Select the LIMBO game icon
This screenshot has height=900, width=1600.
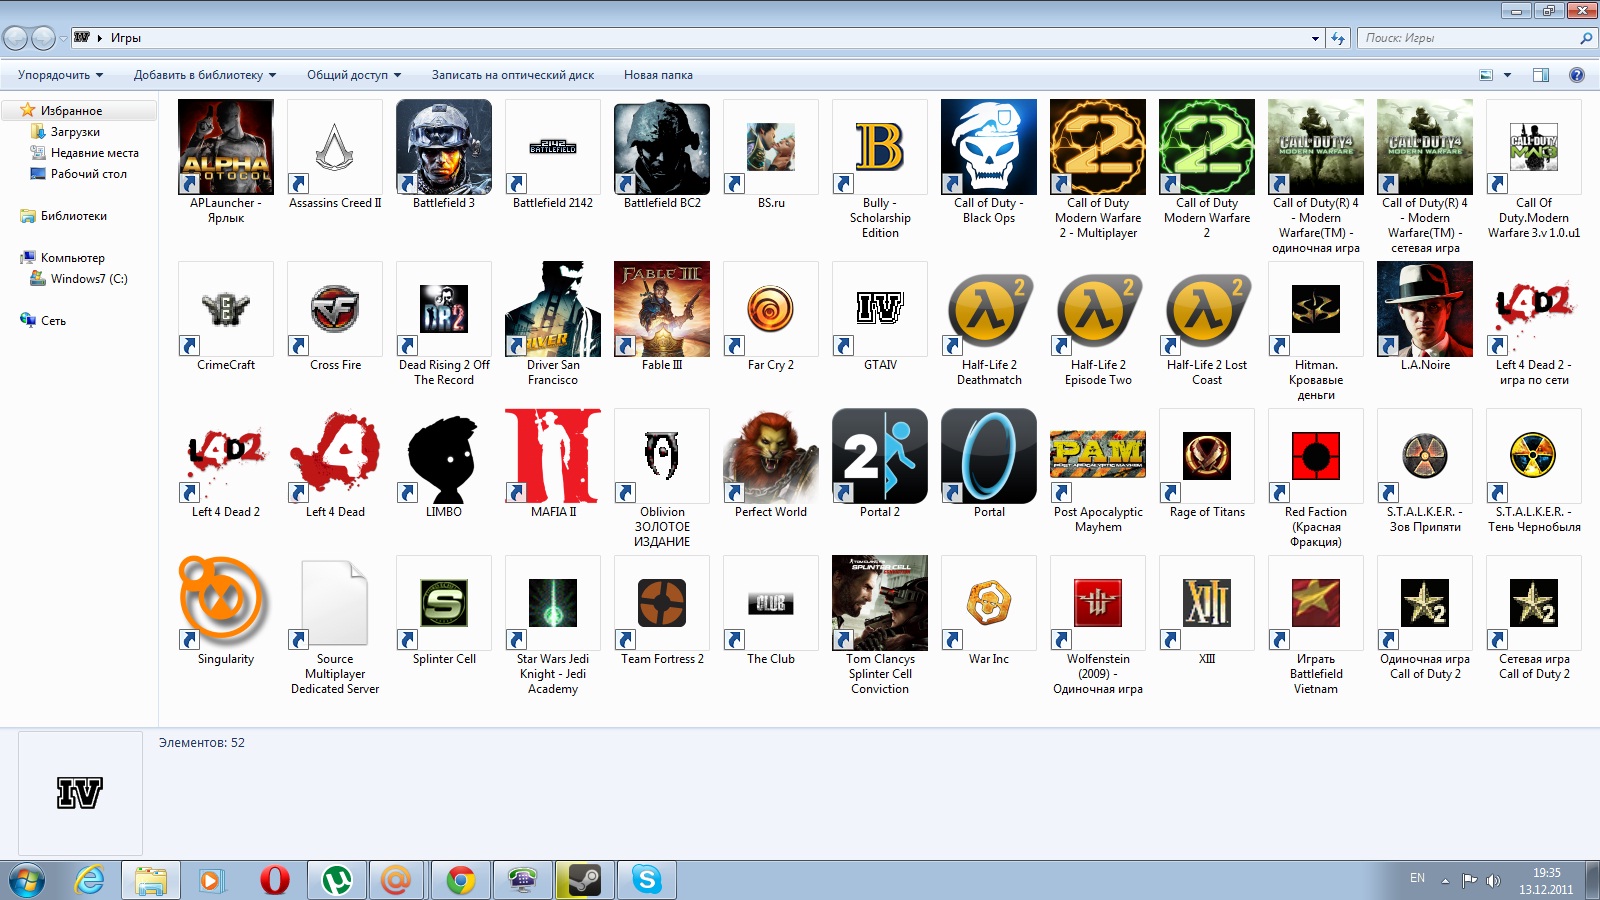(443, 456)
